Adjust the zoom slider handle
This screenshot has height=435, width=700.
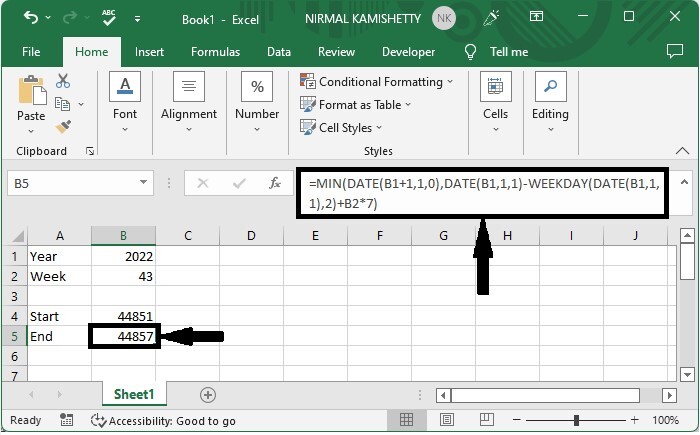[x=576, y=420]
